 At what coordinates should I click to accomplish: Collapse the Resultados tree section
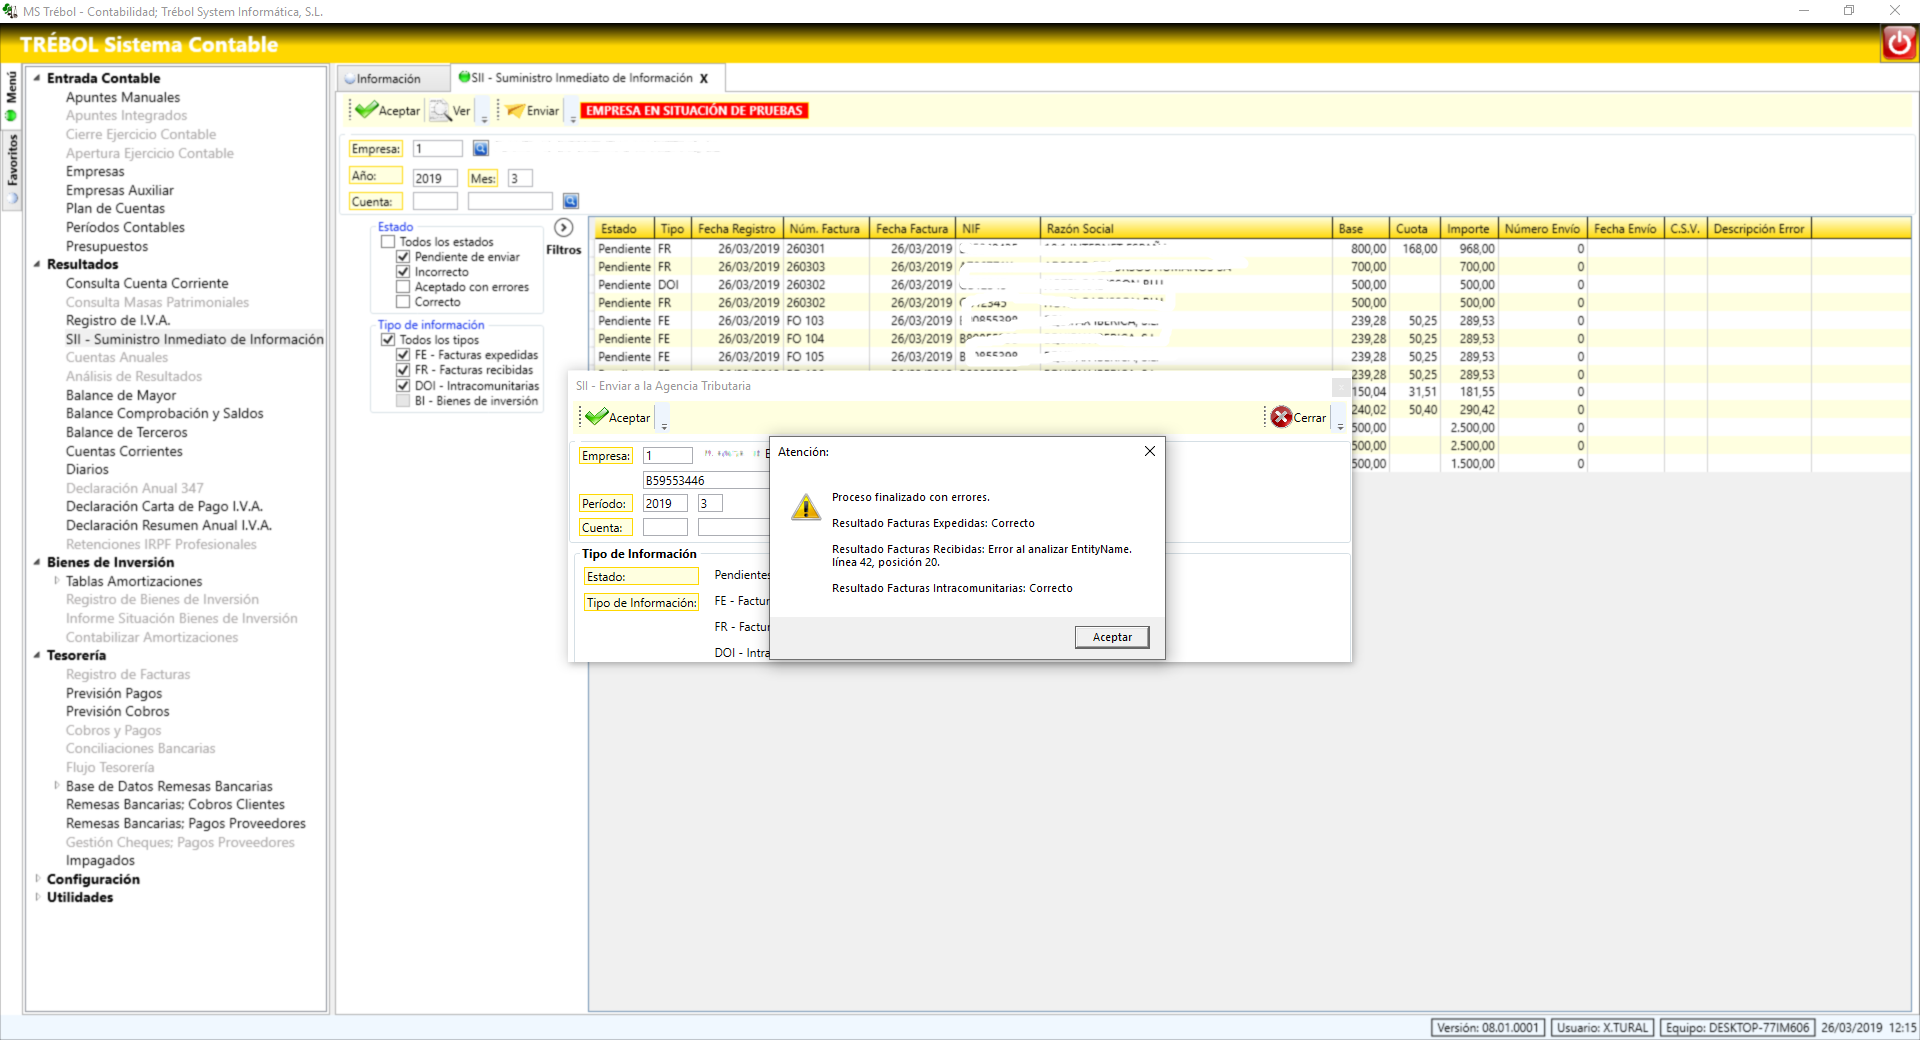[x=37, y=264]
